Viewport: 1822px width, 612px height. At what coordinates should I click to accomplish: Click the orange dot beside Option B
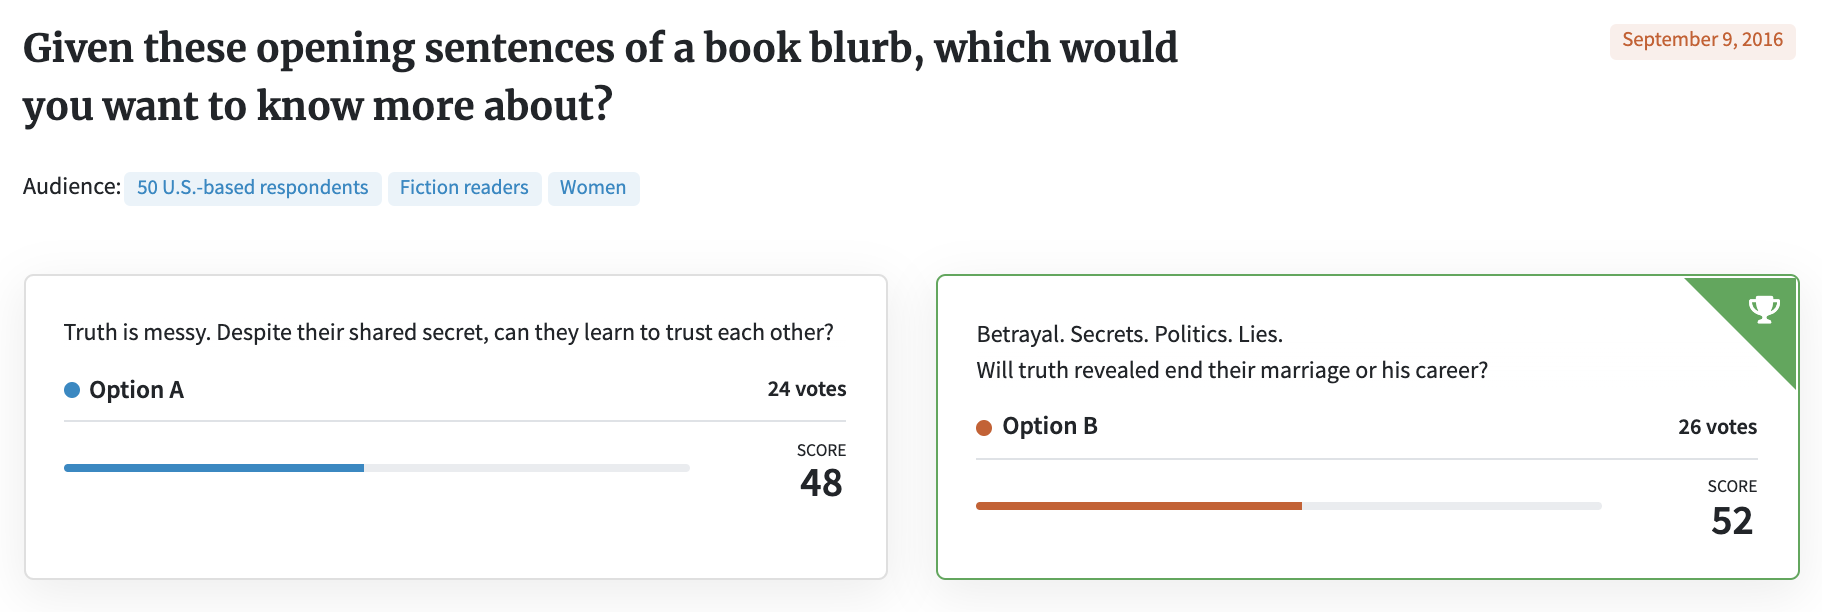[x=984, y=428]
